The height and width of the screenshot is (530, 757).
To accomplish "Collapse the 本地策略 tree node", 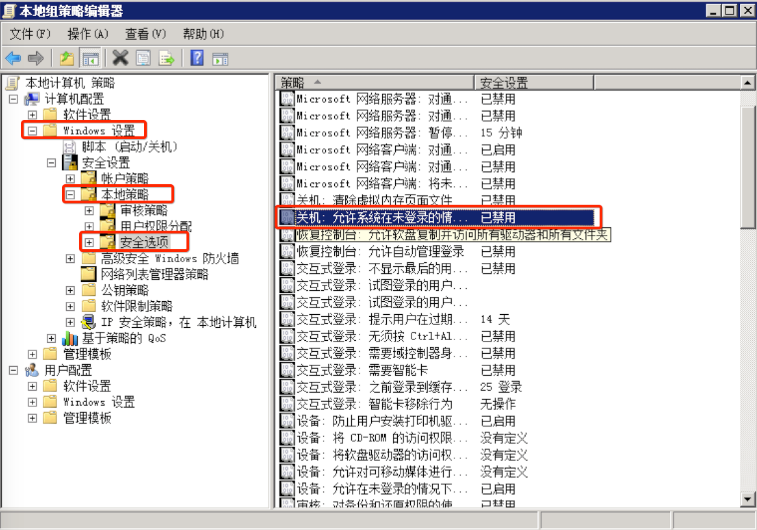I will 70,194.
